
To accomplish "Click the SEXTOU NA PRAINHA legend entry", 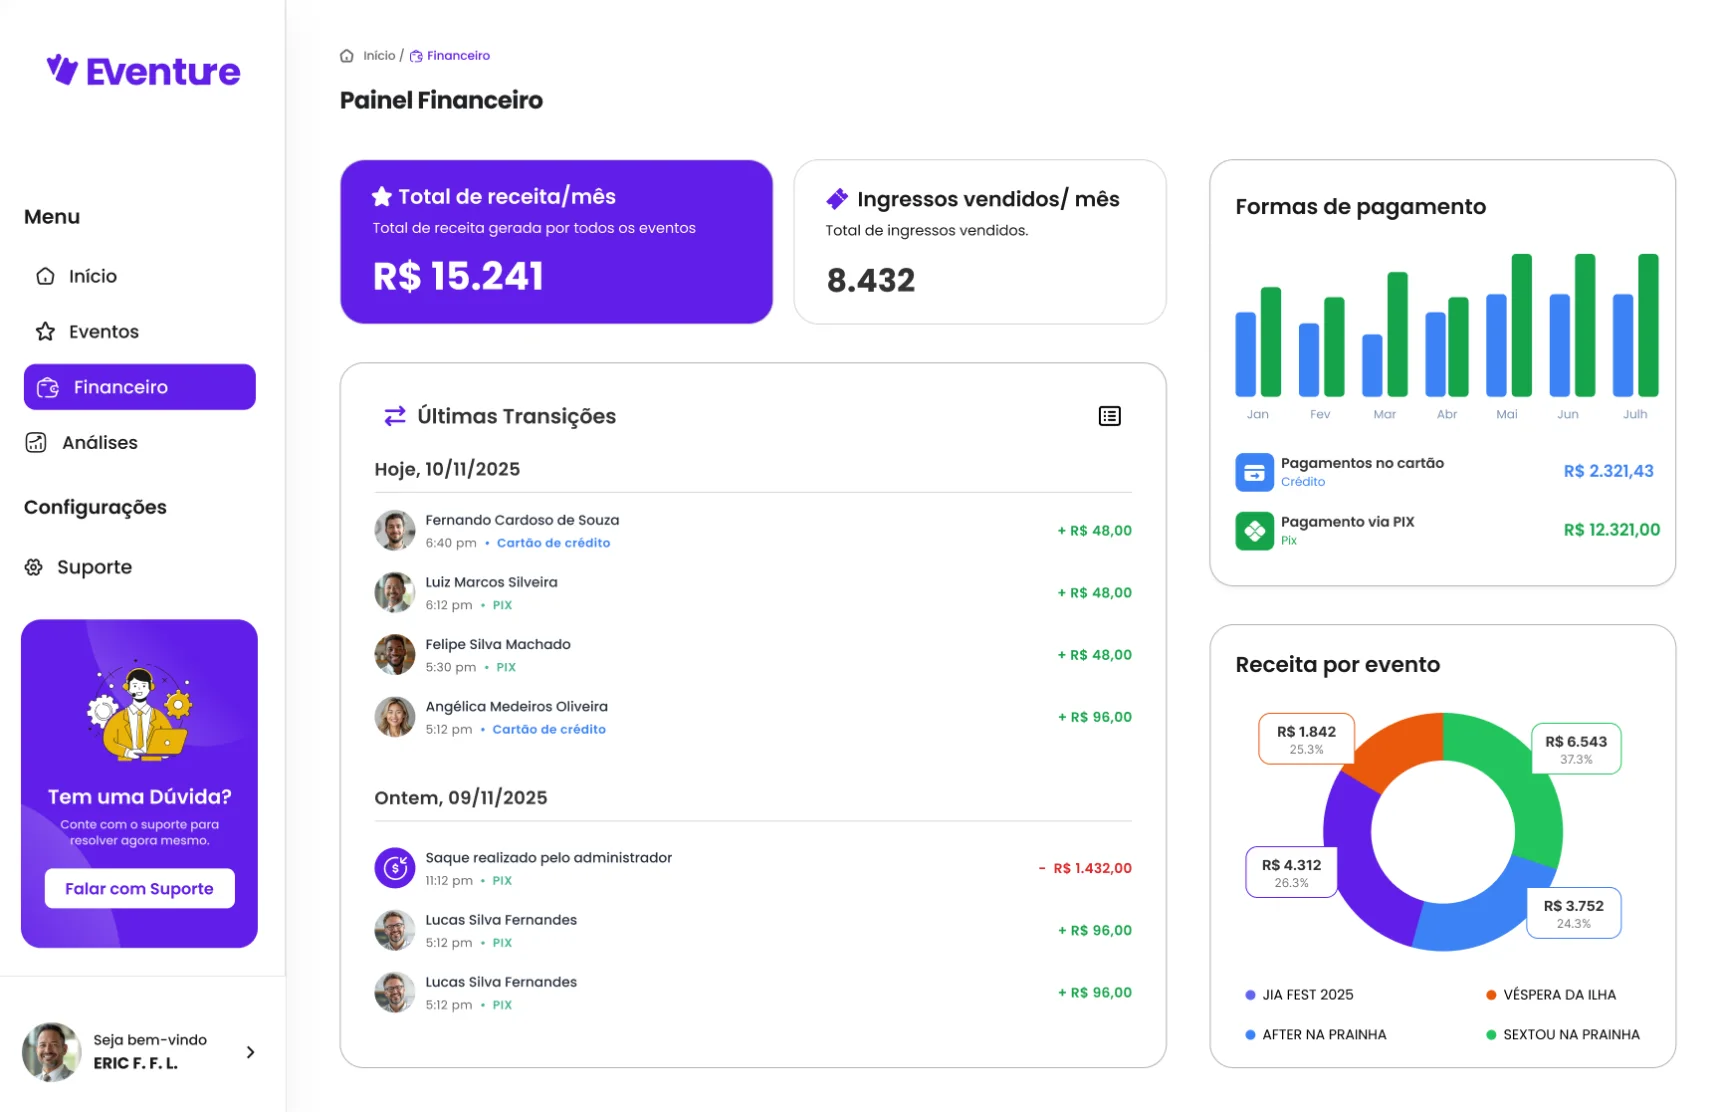I will pyautogui.click(x=1563, y=1035).
